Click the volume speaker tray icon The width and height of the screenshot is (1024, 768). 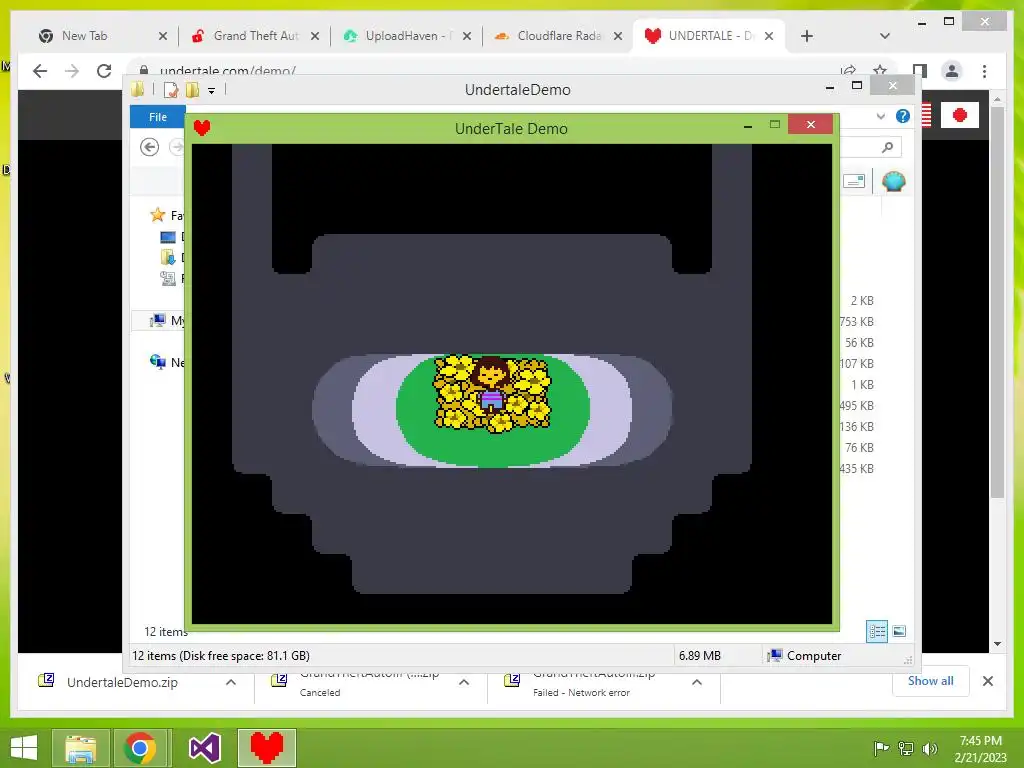(929, 748)
